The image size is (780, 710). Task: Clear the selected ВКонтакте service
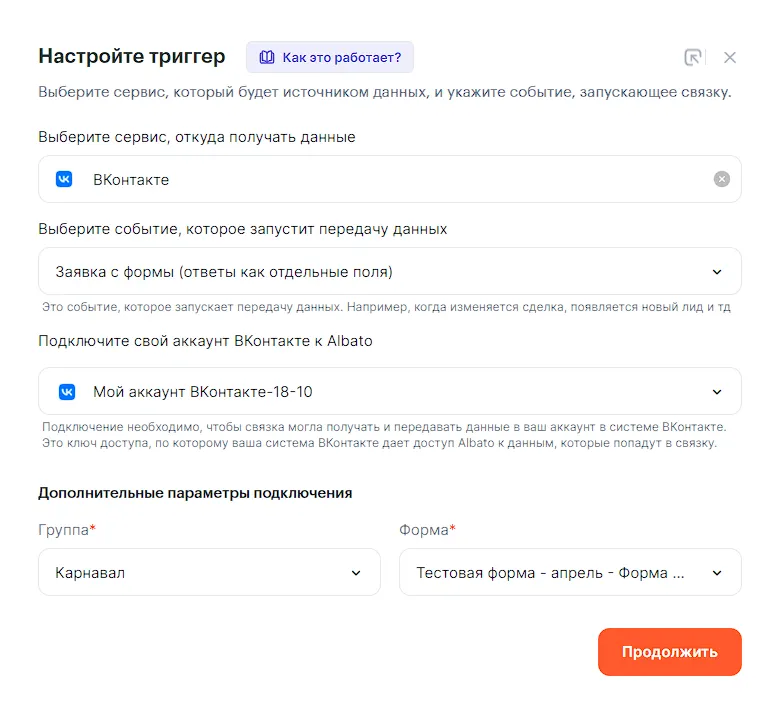(722, 179)
